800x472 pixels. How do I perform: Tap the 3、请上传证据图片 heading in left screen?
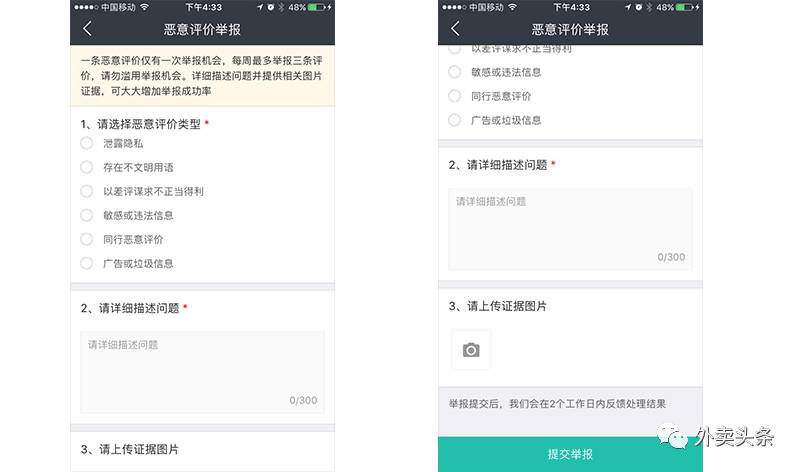pyautogui.click(x=130, y=450)
